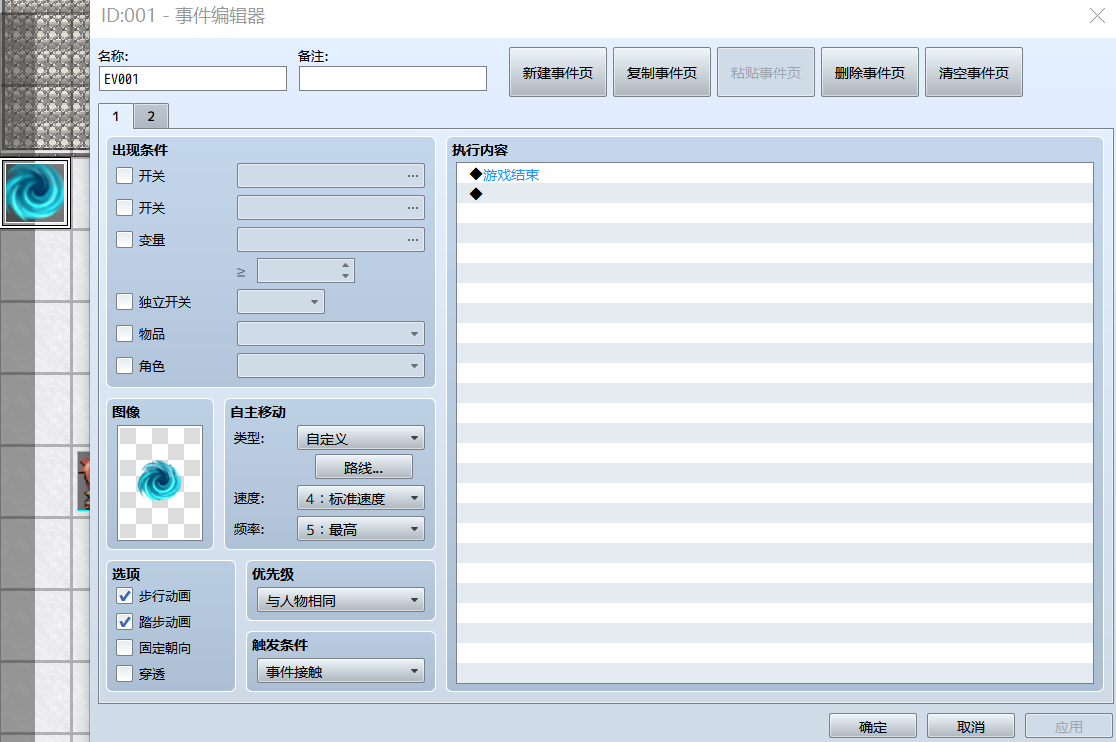The width and height of the screenshot is (1116, 742).
Task: Open the 类型 dropdown showing 自定义
Action: point(361,438)
